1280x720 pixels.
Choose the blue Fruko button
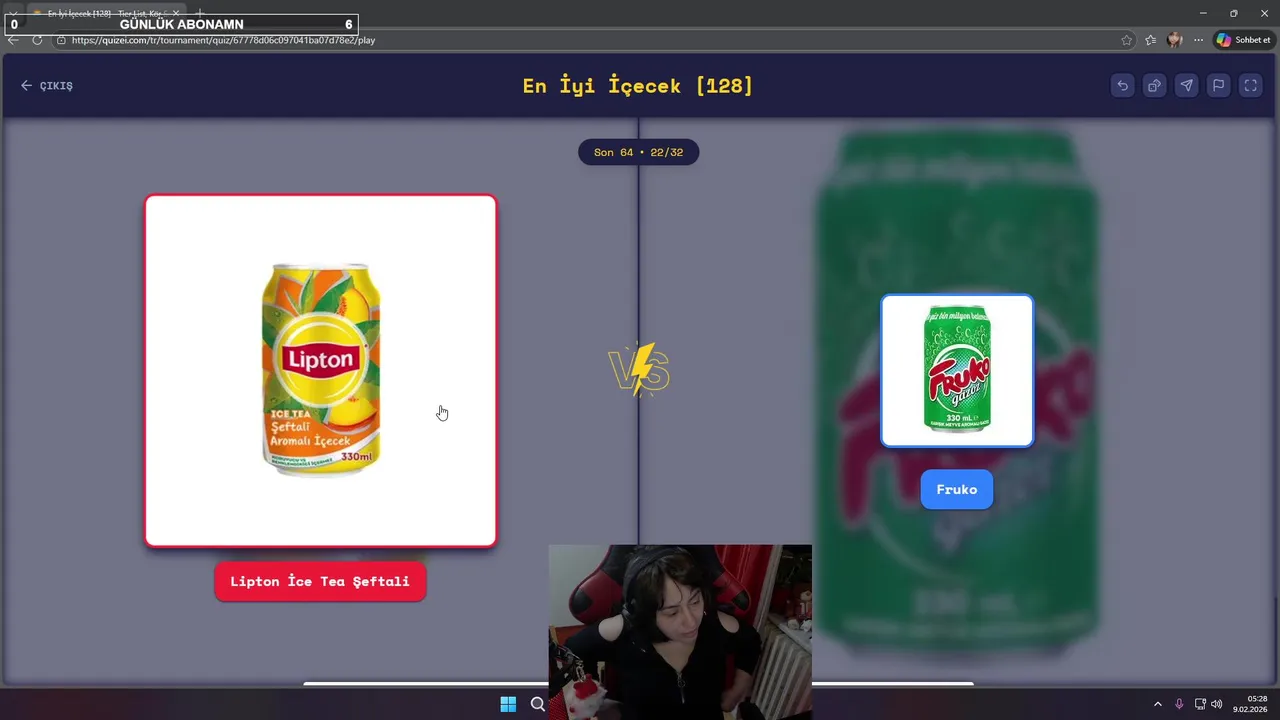click(957, 489)
